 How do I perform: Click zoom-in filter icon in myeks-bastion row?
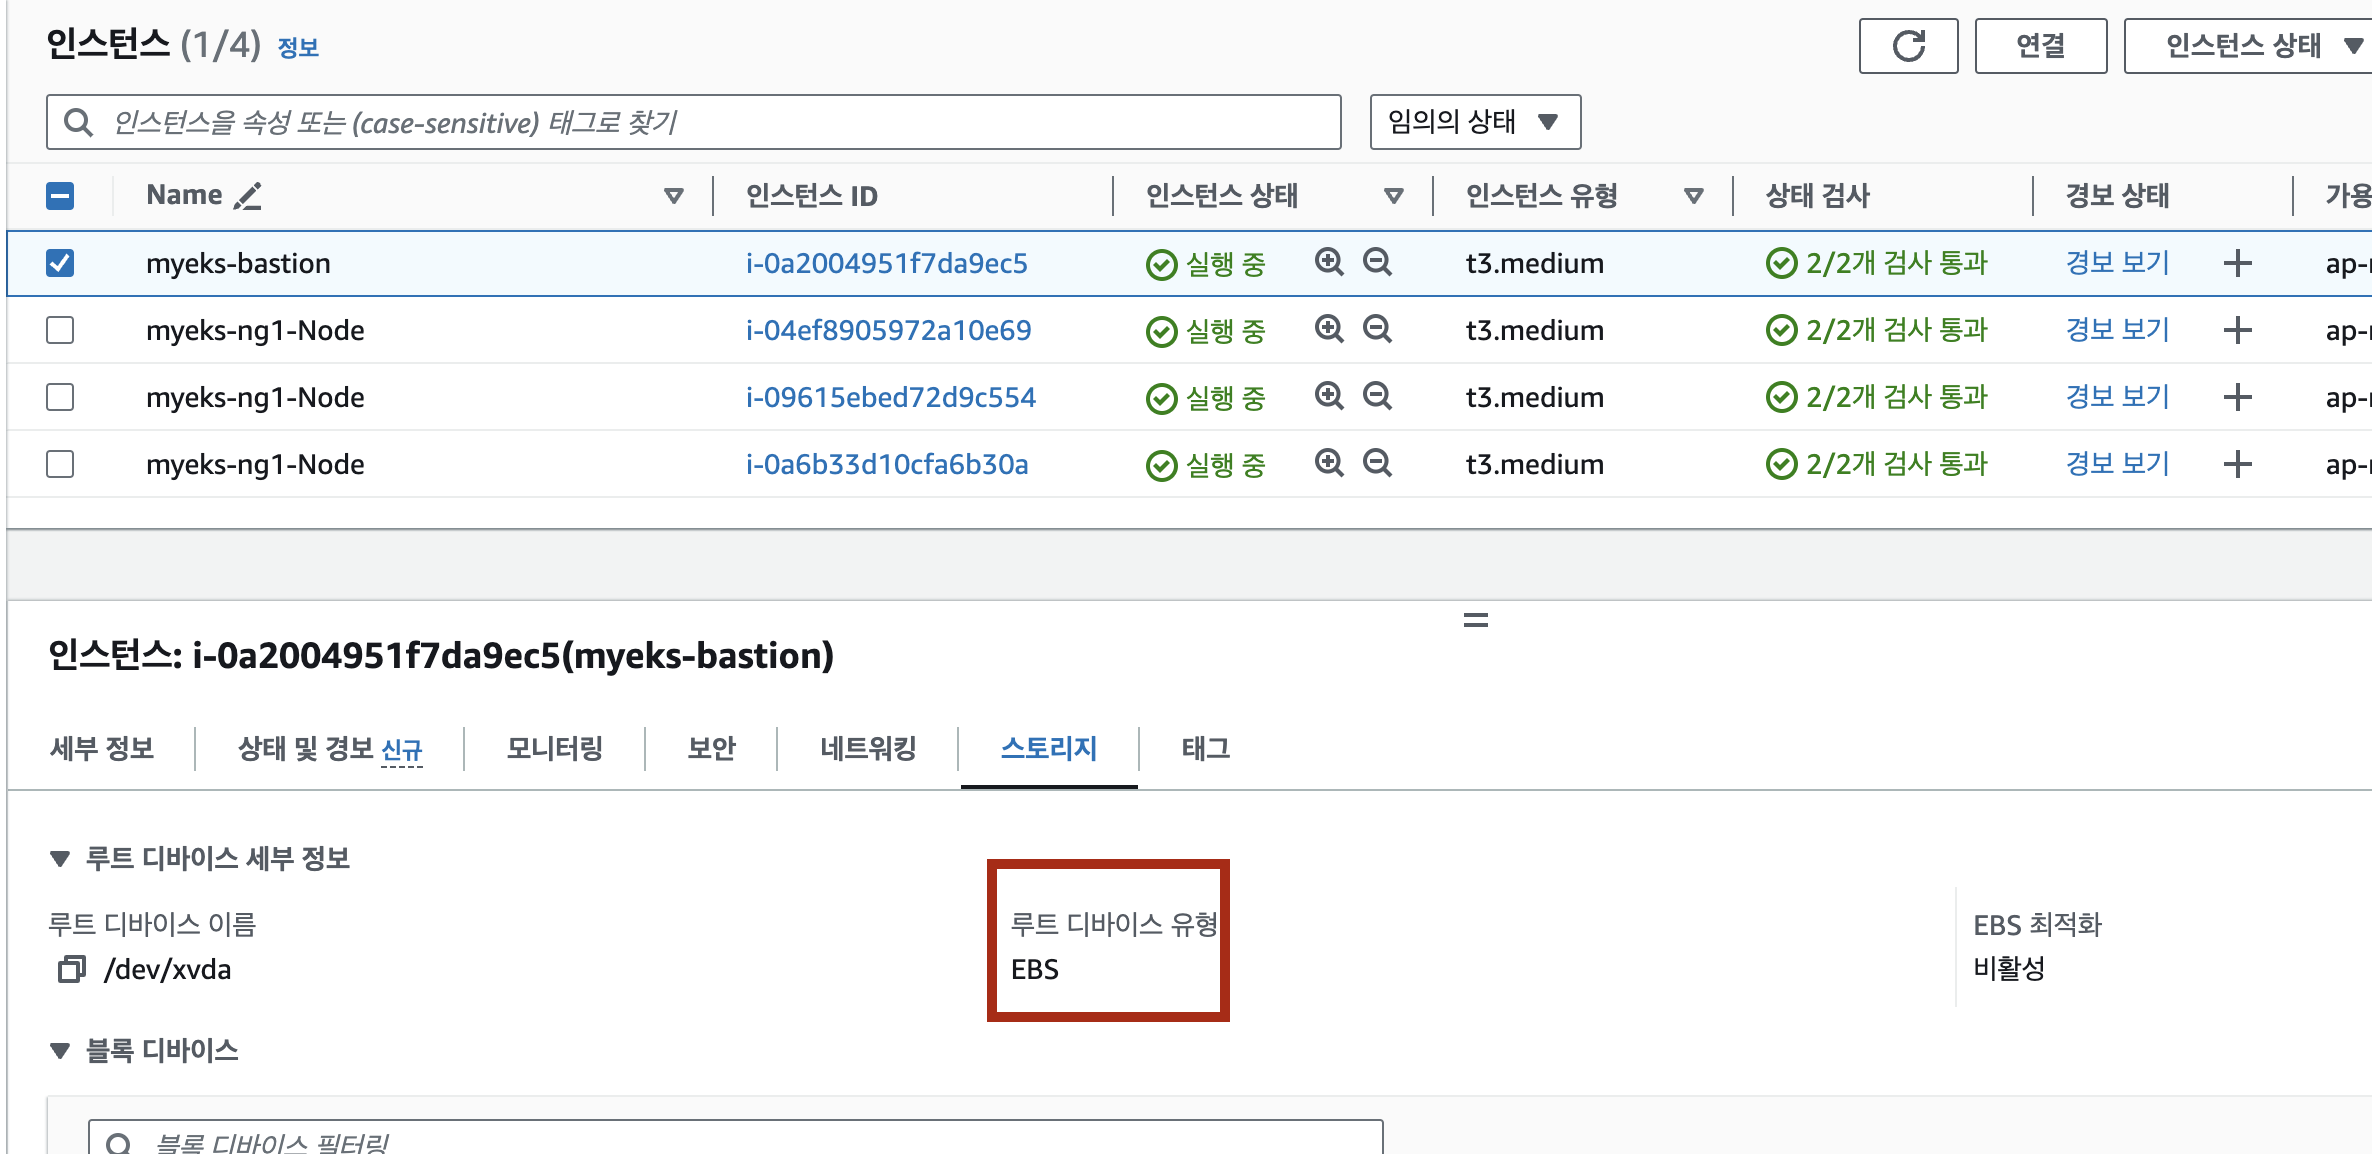click(1329, 262)
